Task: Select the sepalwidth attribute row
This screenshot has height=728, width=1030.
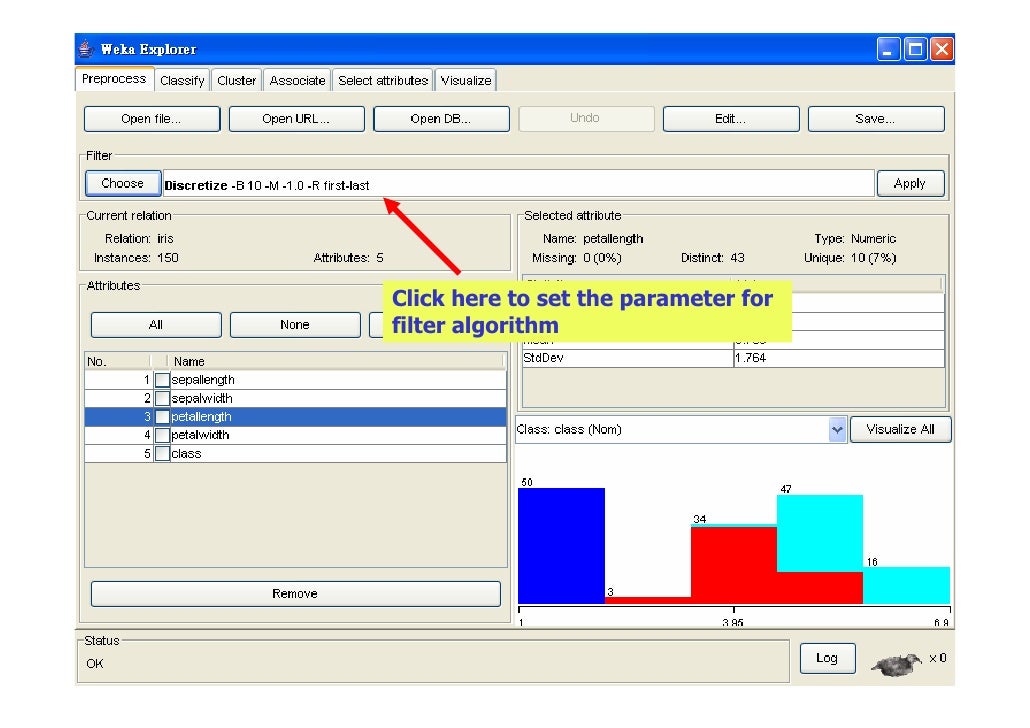Action: (296, 398)
